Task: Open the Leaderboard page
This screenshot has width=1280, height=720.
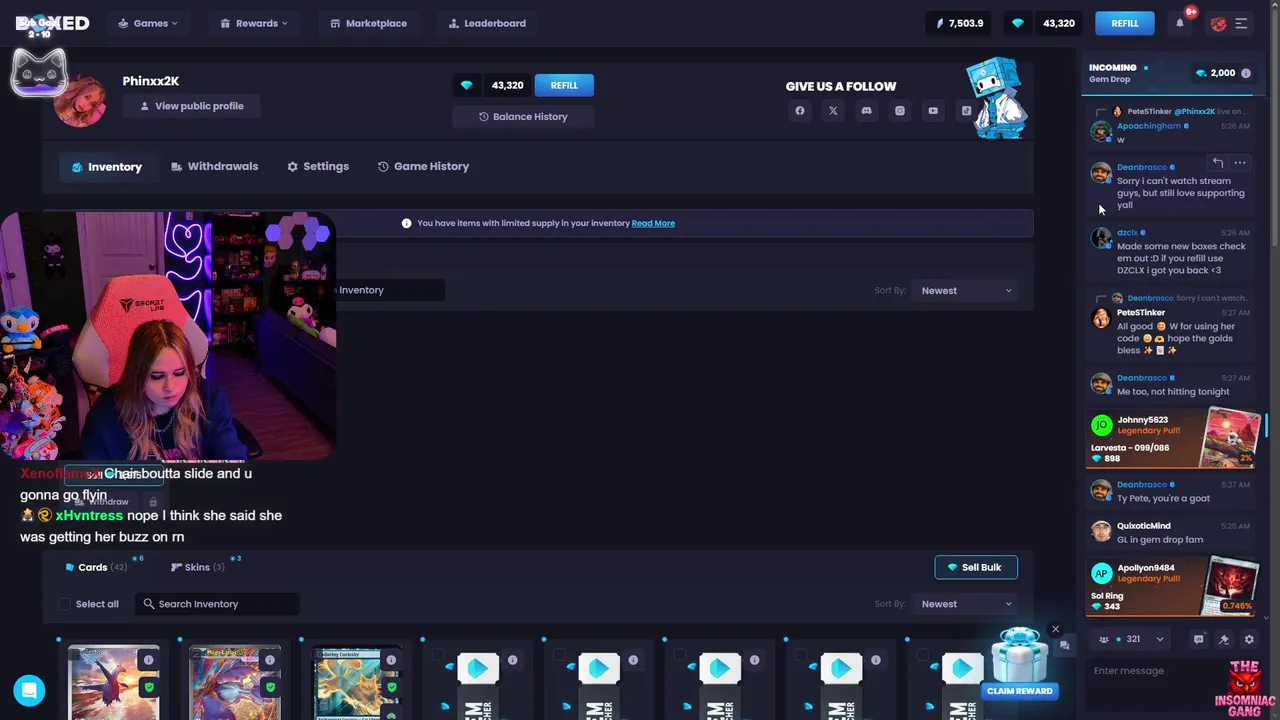Action: tap(487, 23)
